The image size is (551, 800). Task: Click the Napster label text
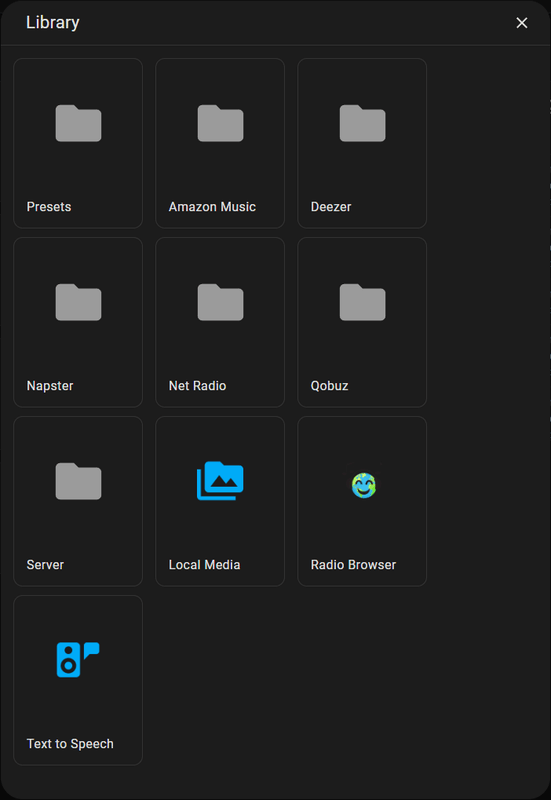pyautogui.click(x=50, y=386)
